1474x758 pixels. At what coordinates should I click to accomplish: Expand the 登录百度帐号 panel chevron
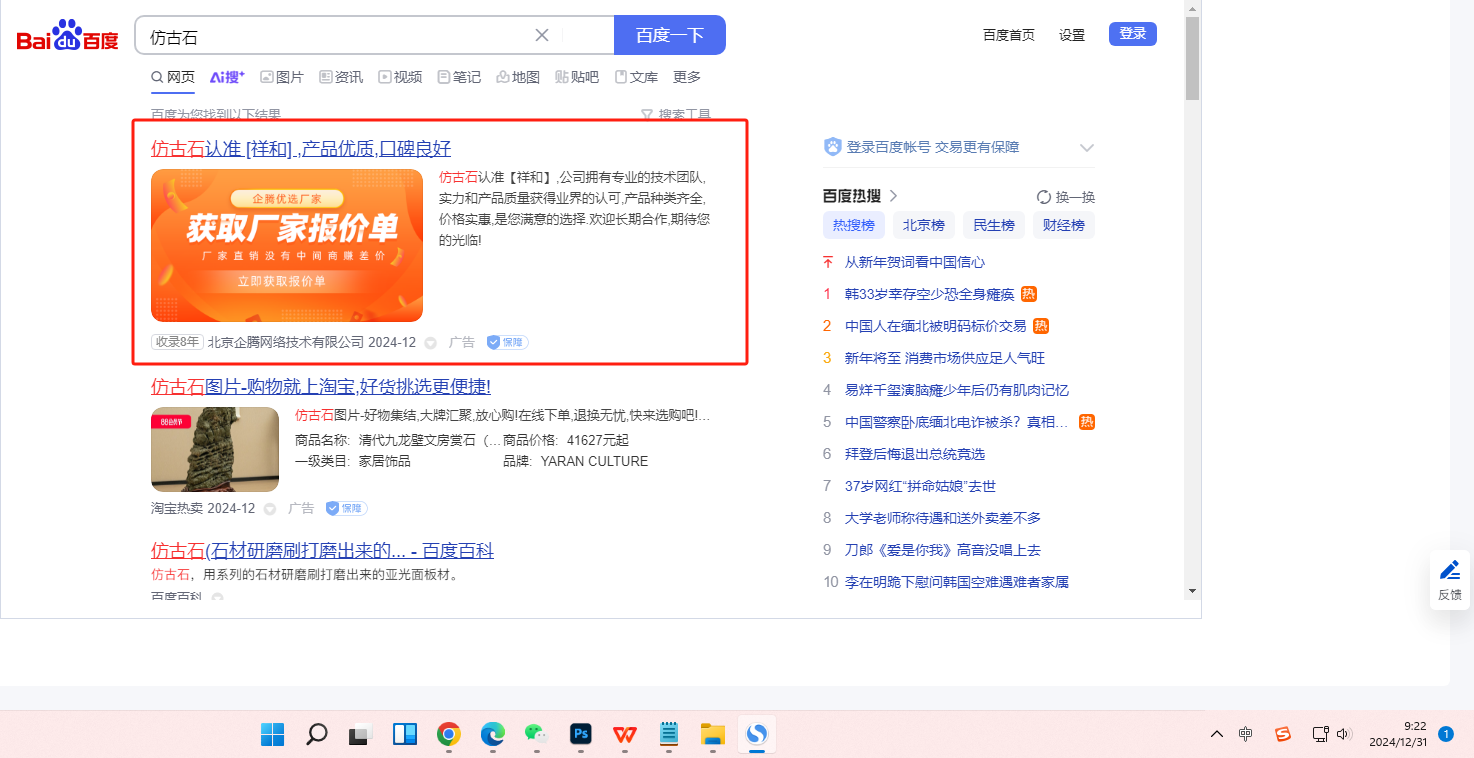click(1087, 148)
